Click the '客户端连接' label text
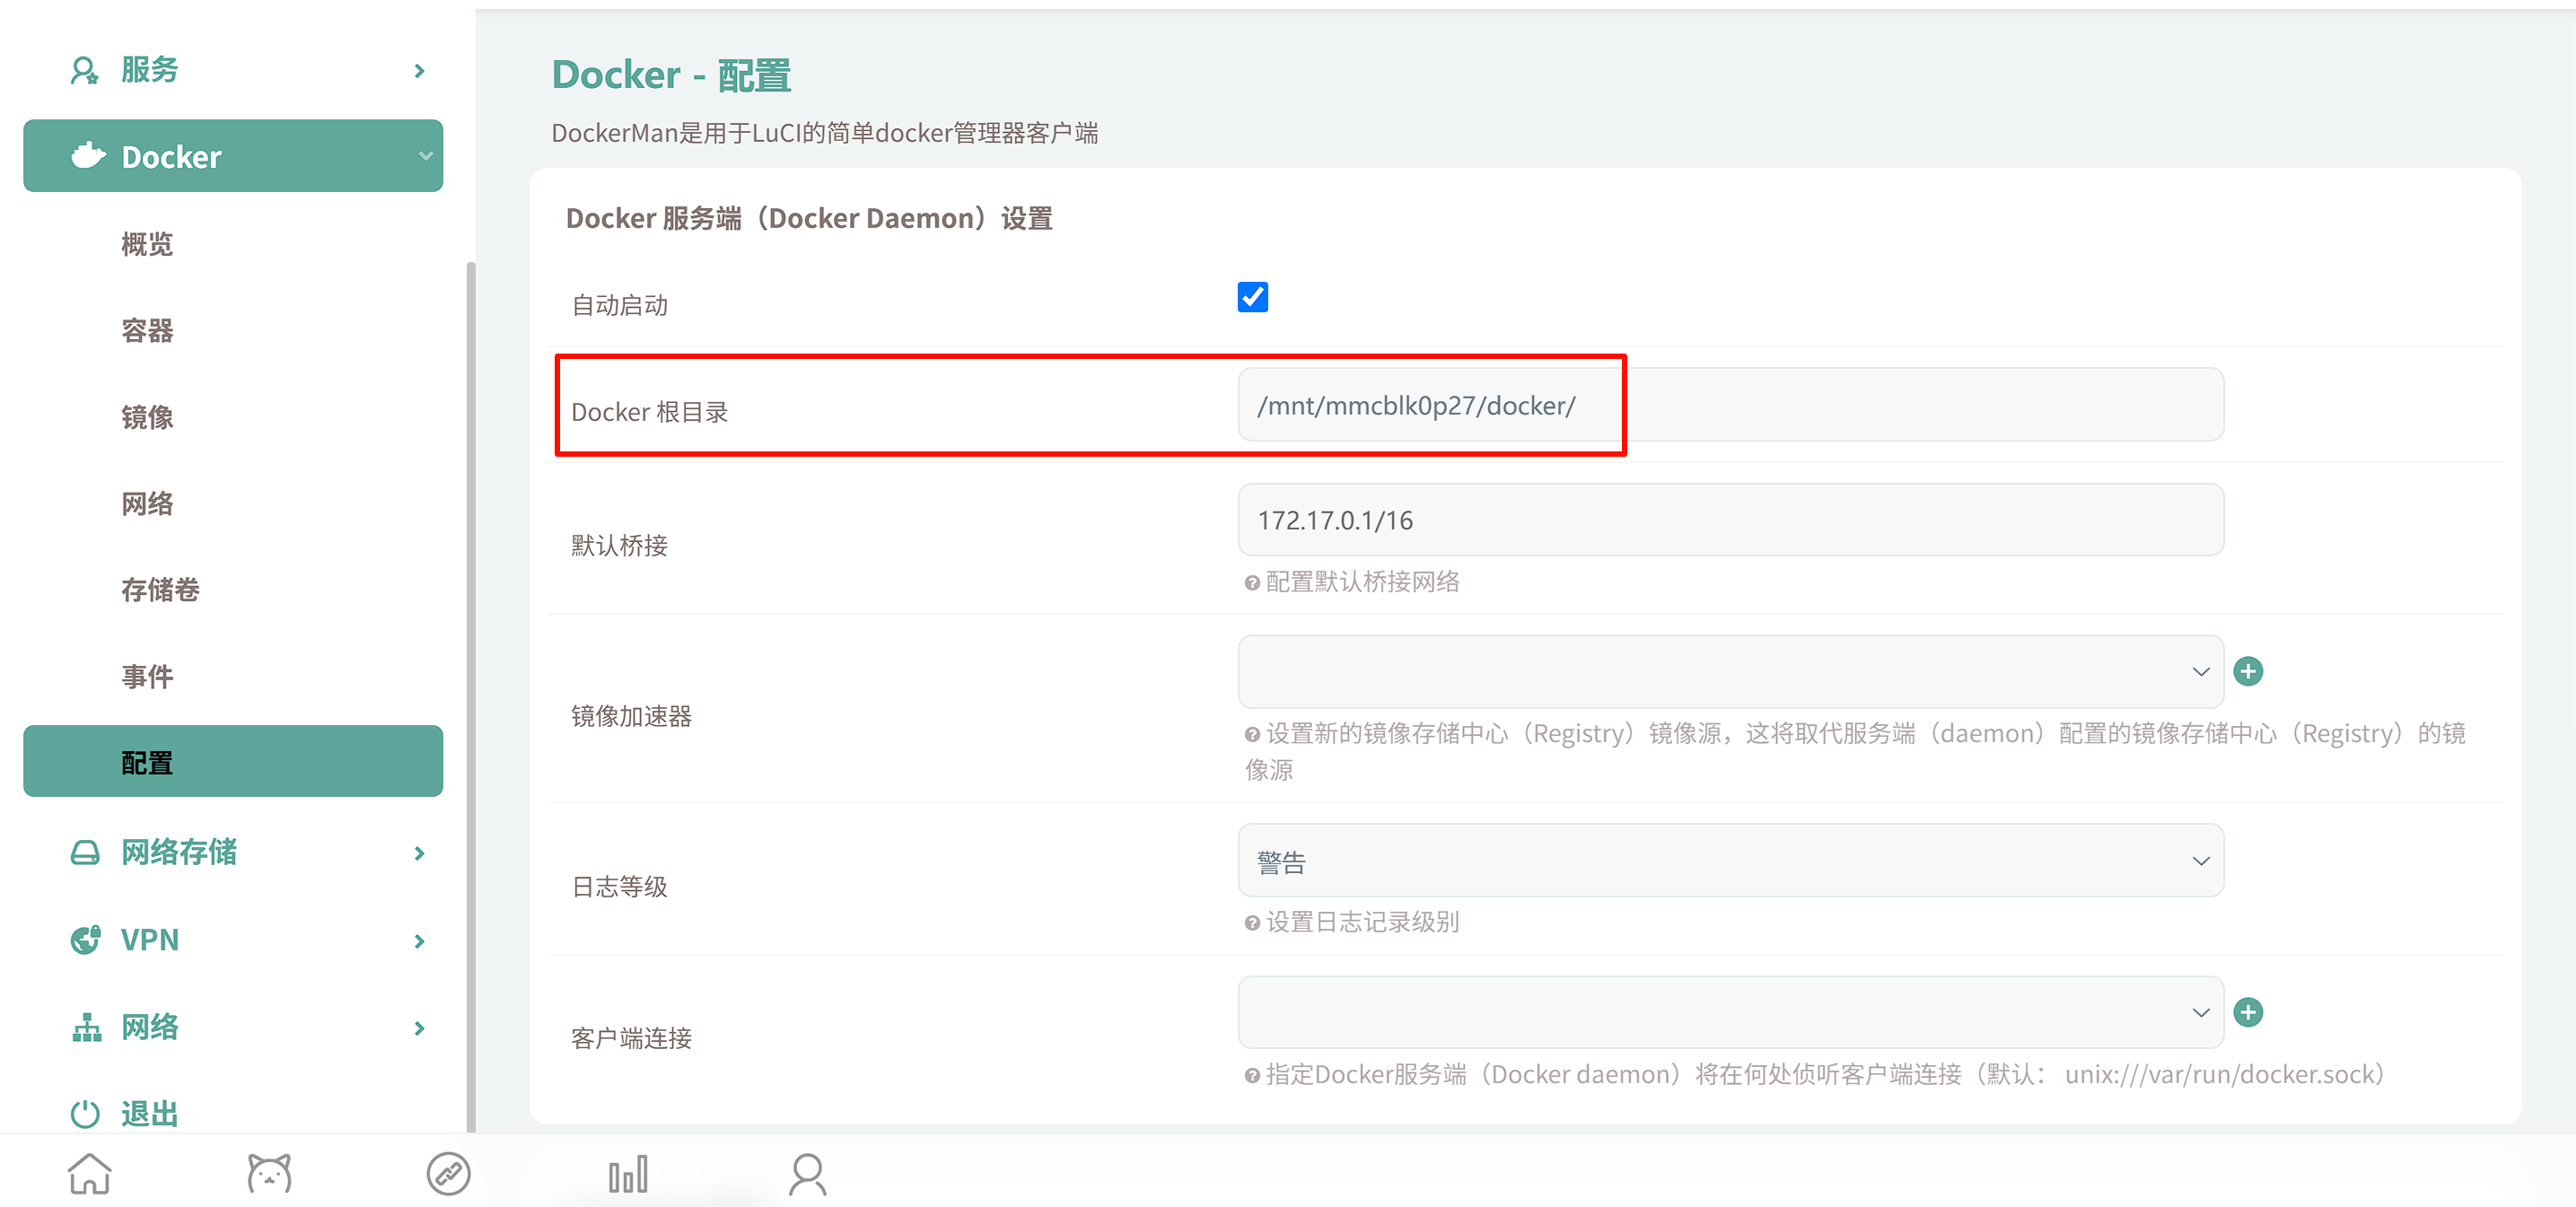Image resolution: width=2576 pixels, height=1207 pixels. [632, 1038]
